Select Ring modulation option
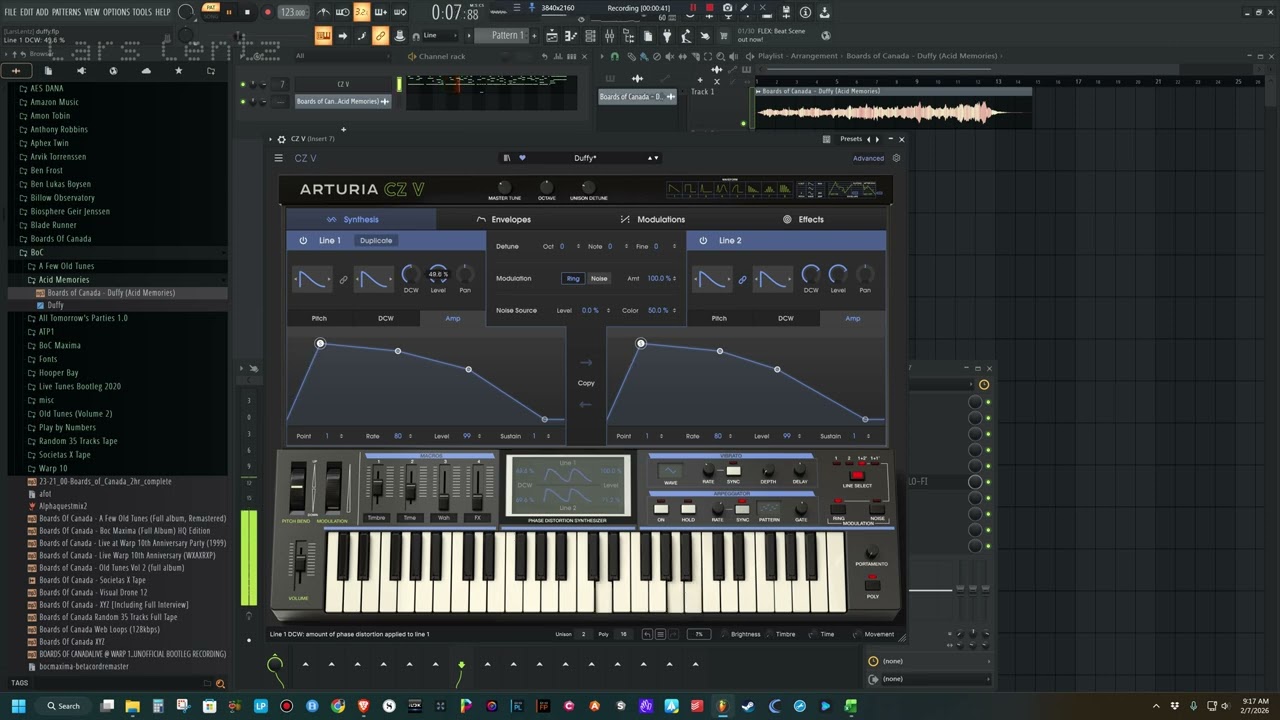 pos(573,279)
